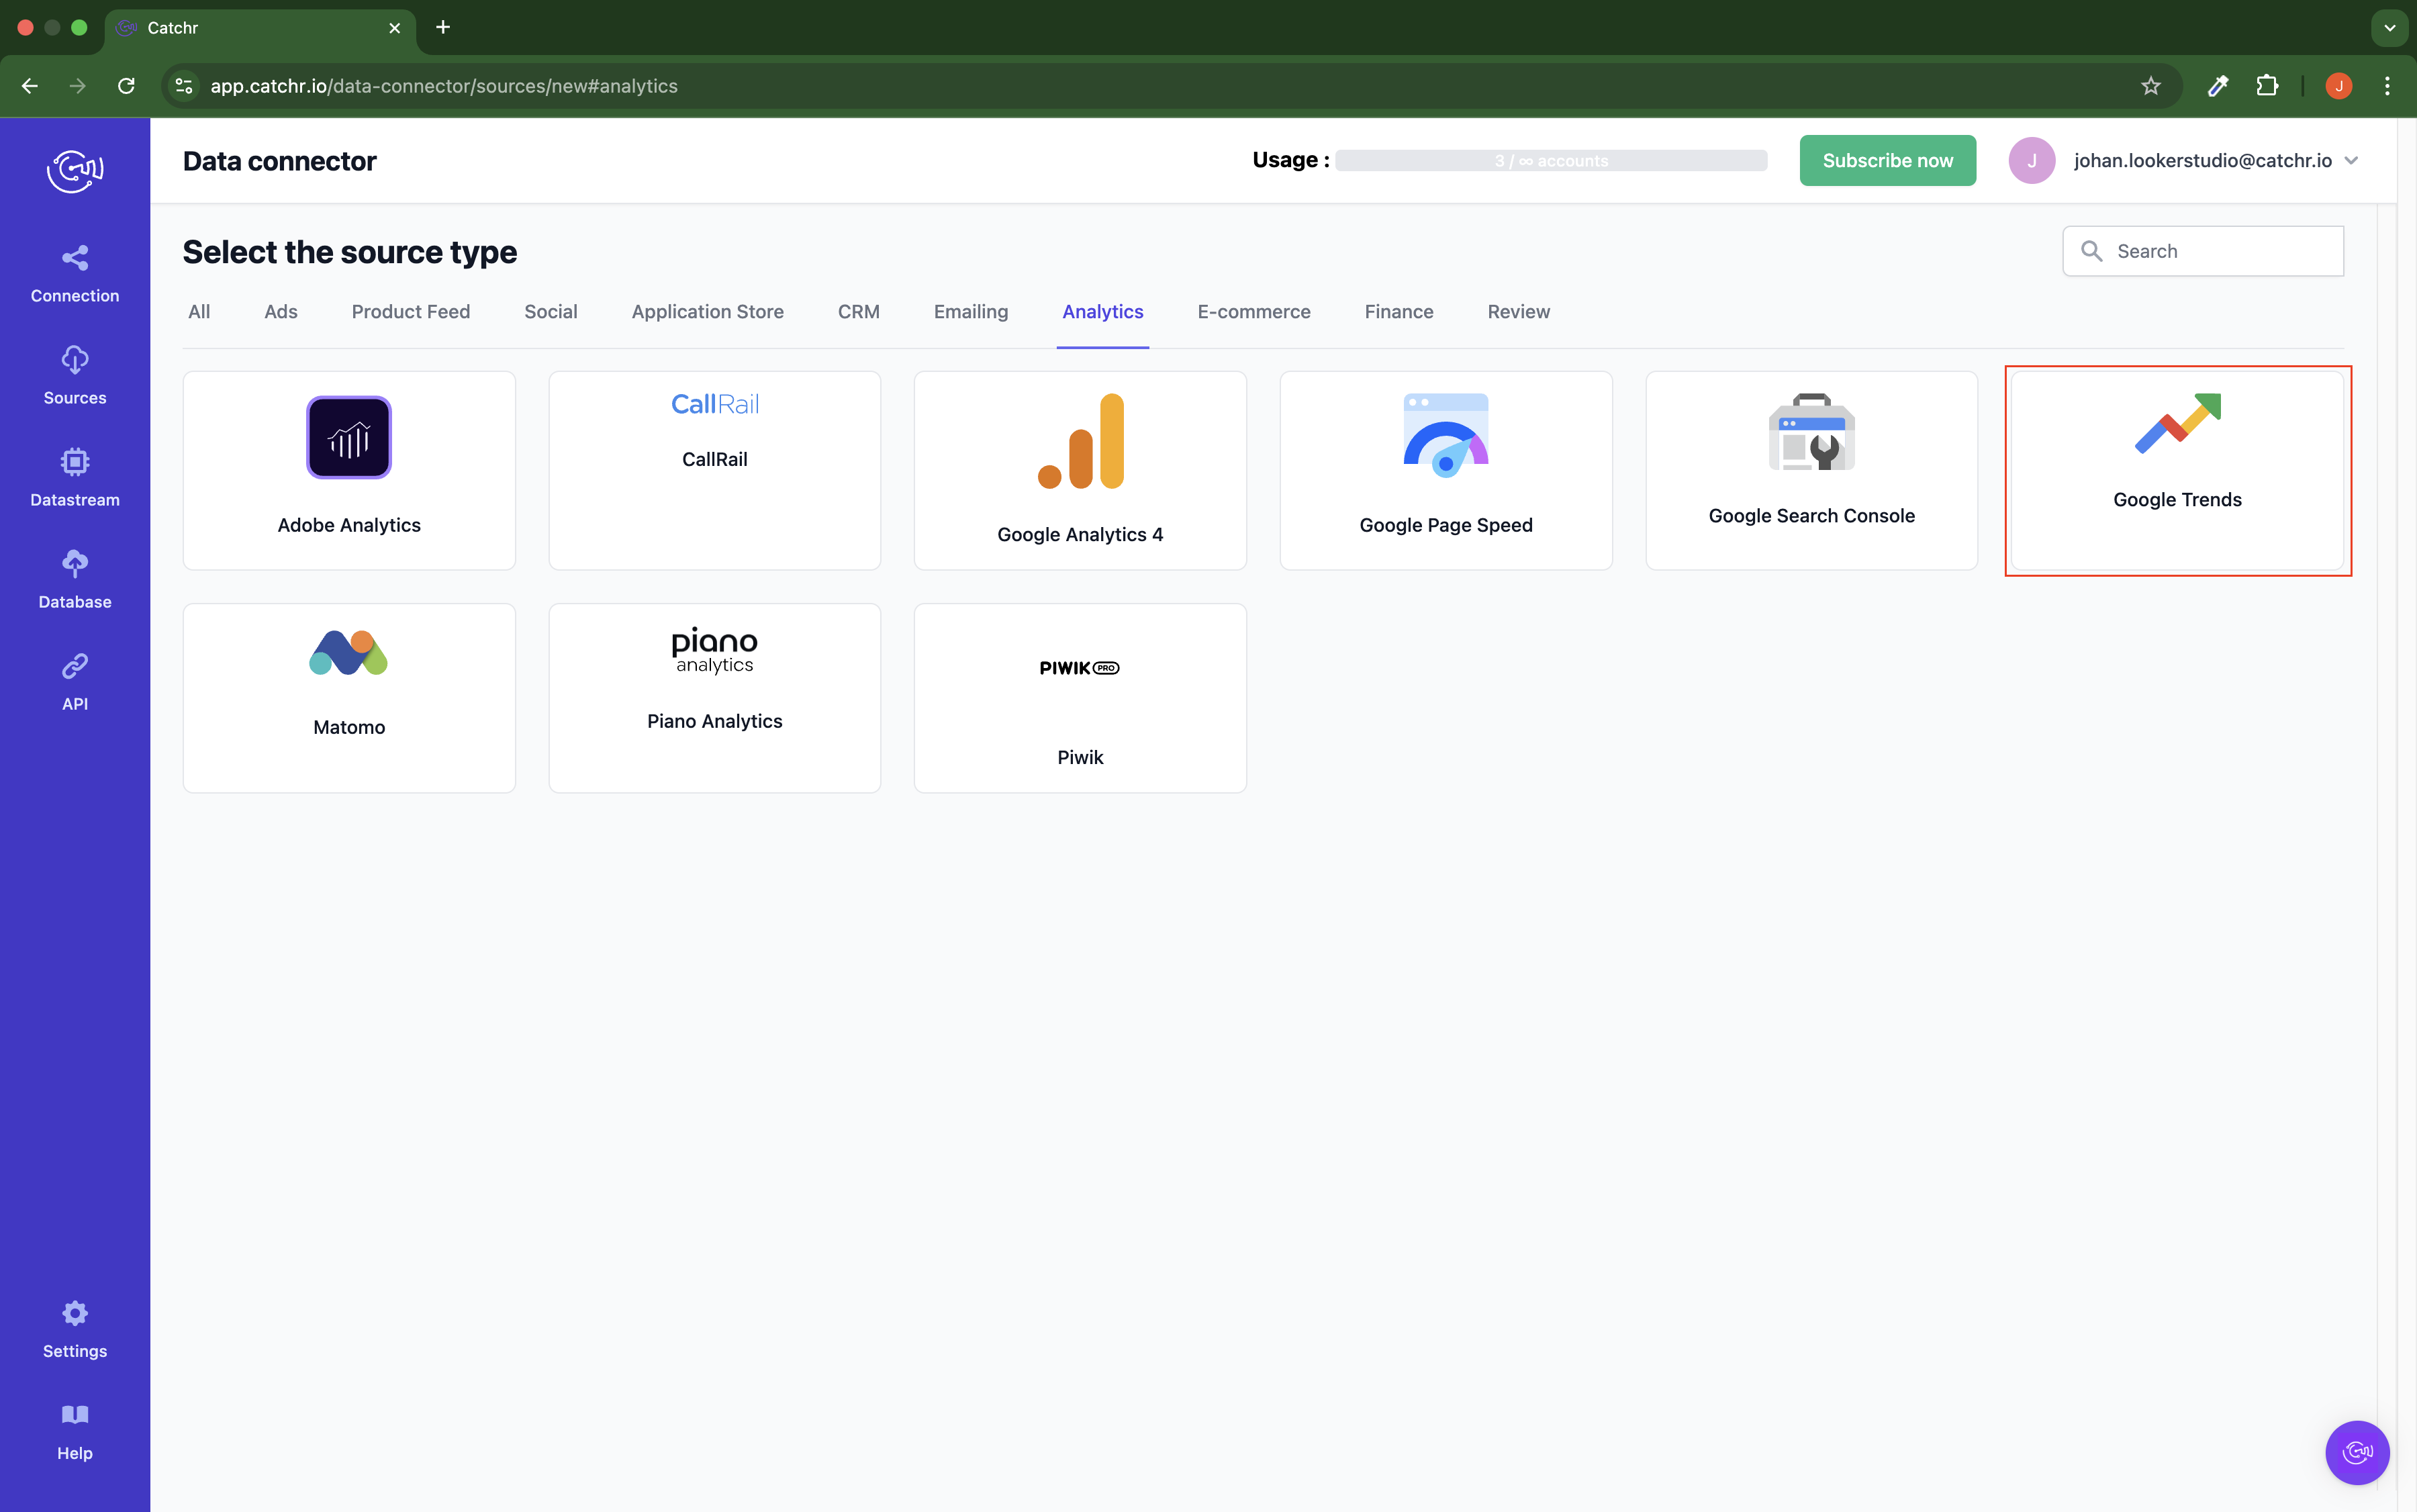The height and width of the screenshot is (1512, 2417).
Task: Select the Google Search Console source
Action: tap(1811, 470)
